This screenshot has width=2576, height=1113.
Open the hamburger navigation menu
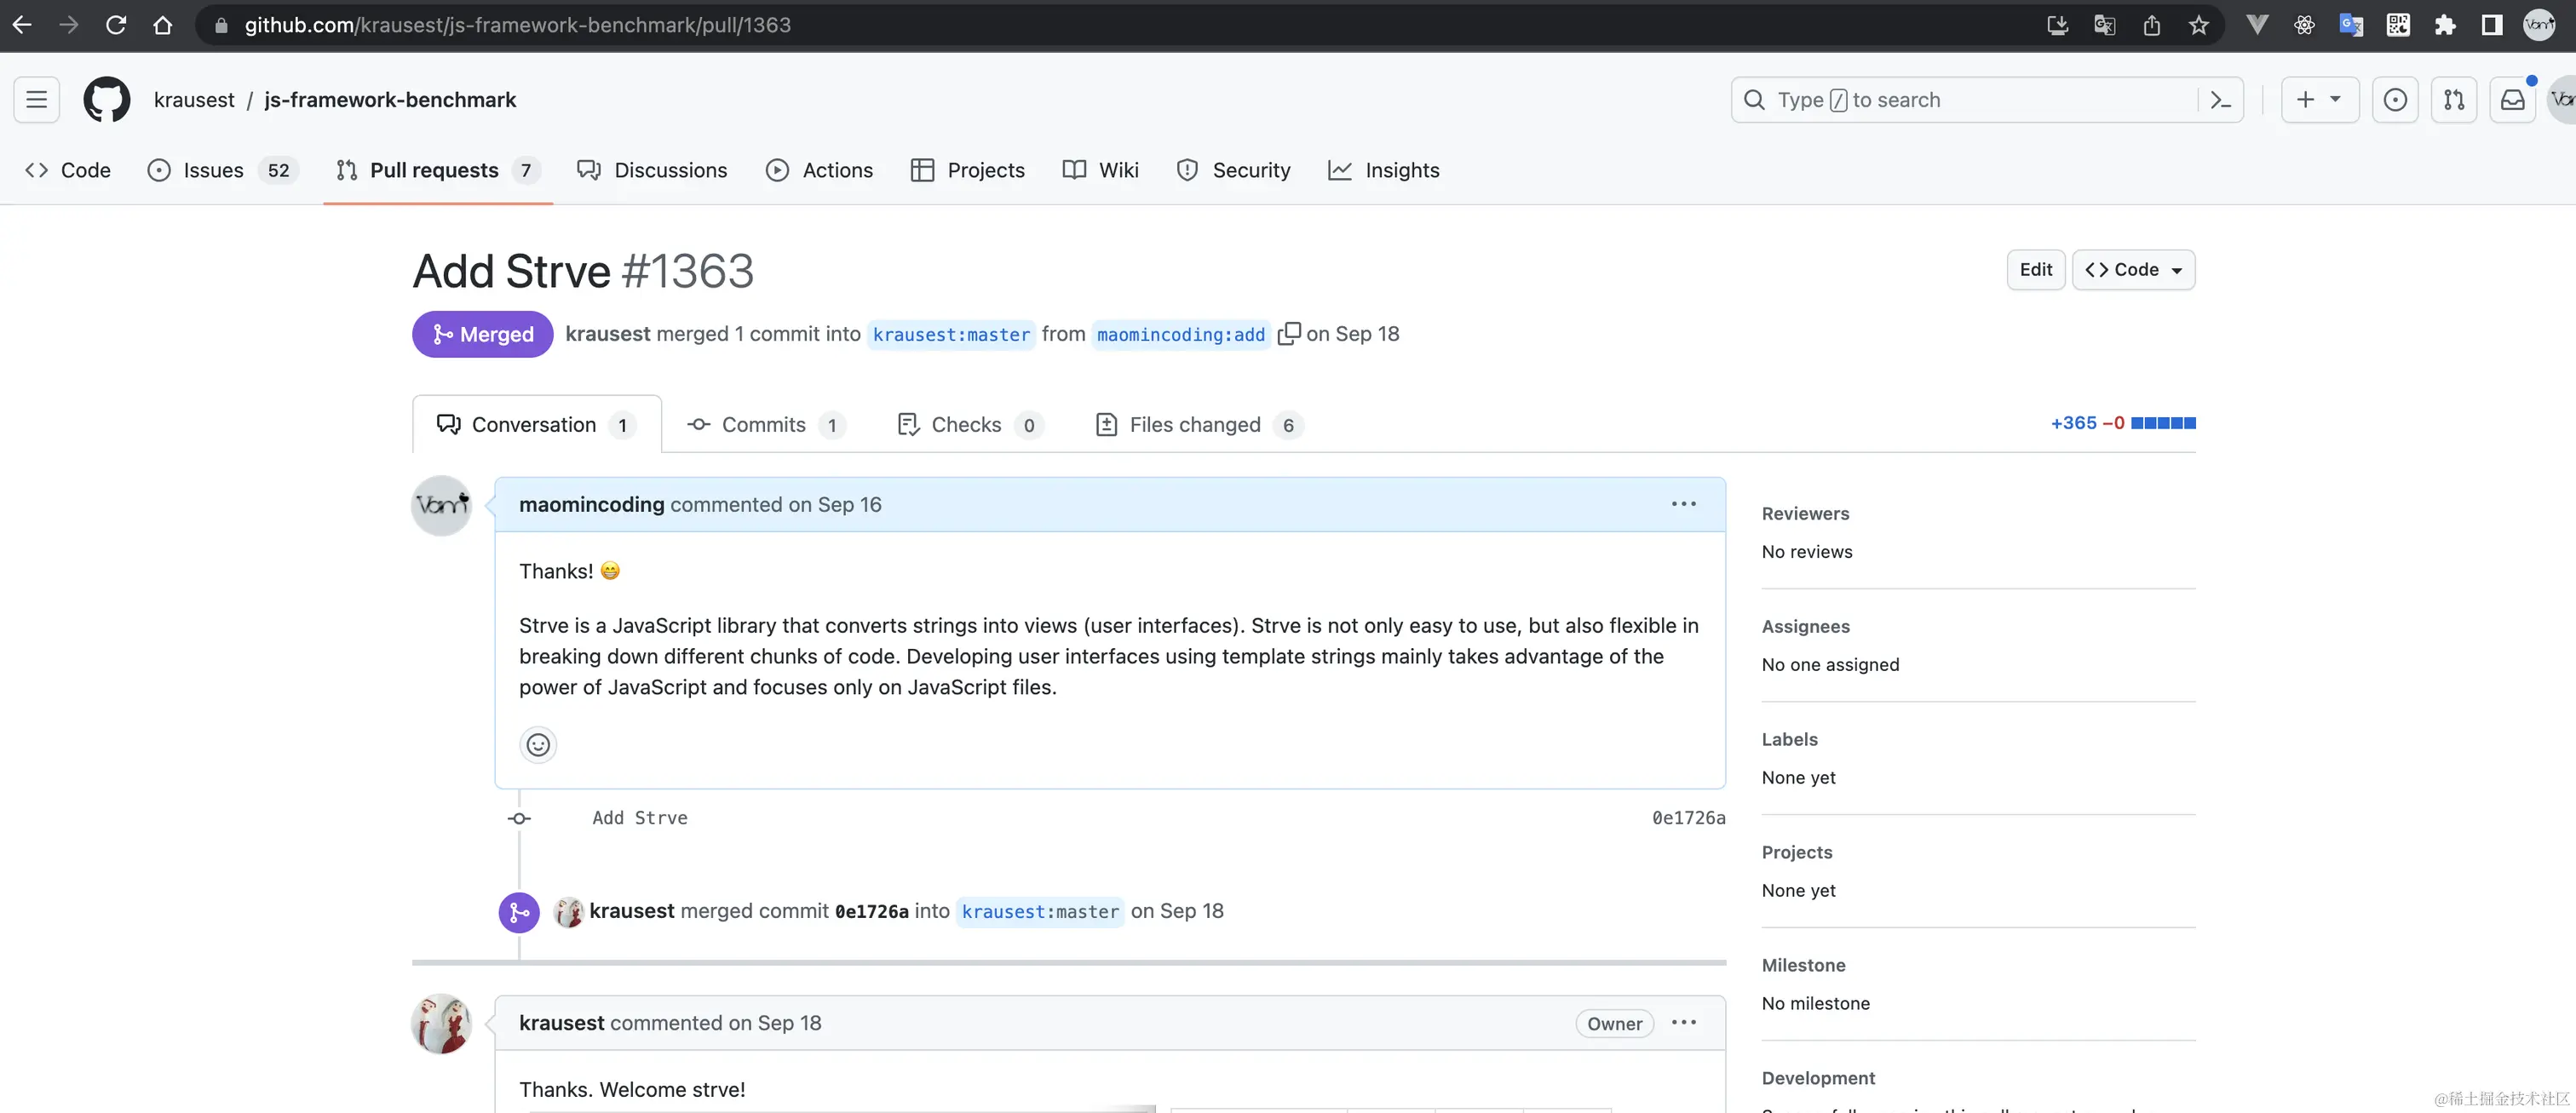(37, 100)
